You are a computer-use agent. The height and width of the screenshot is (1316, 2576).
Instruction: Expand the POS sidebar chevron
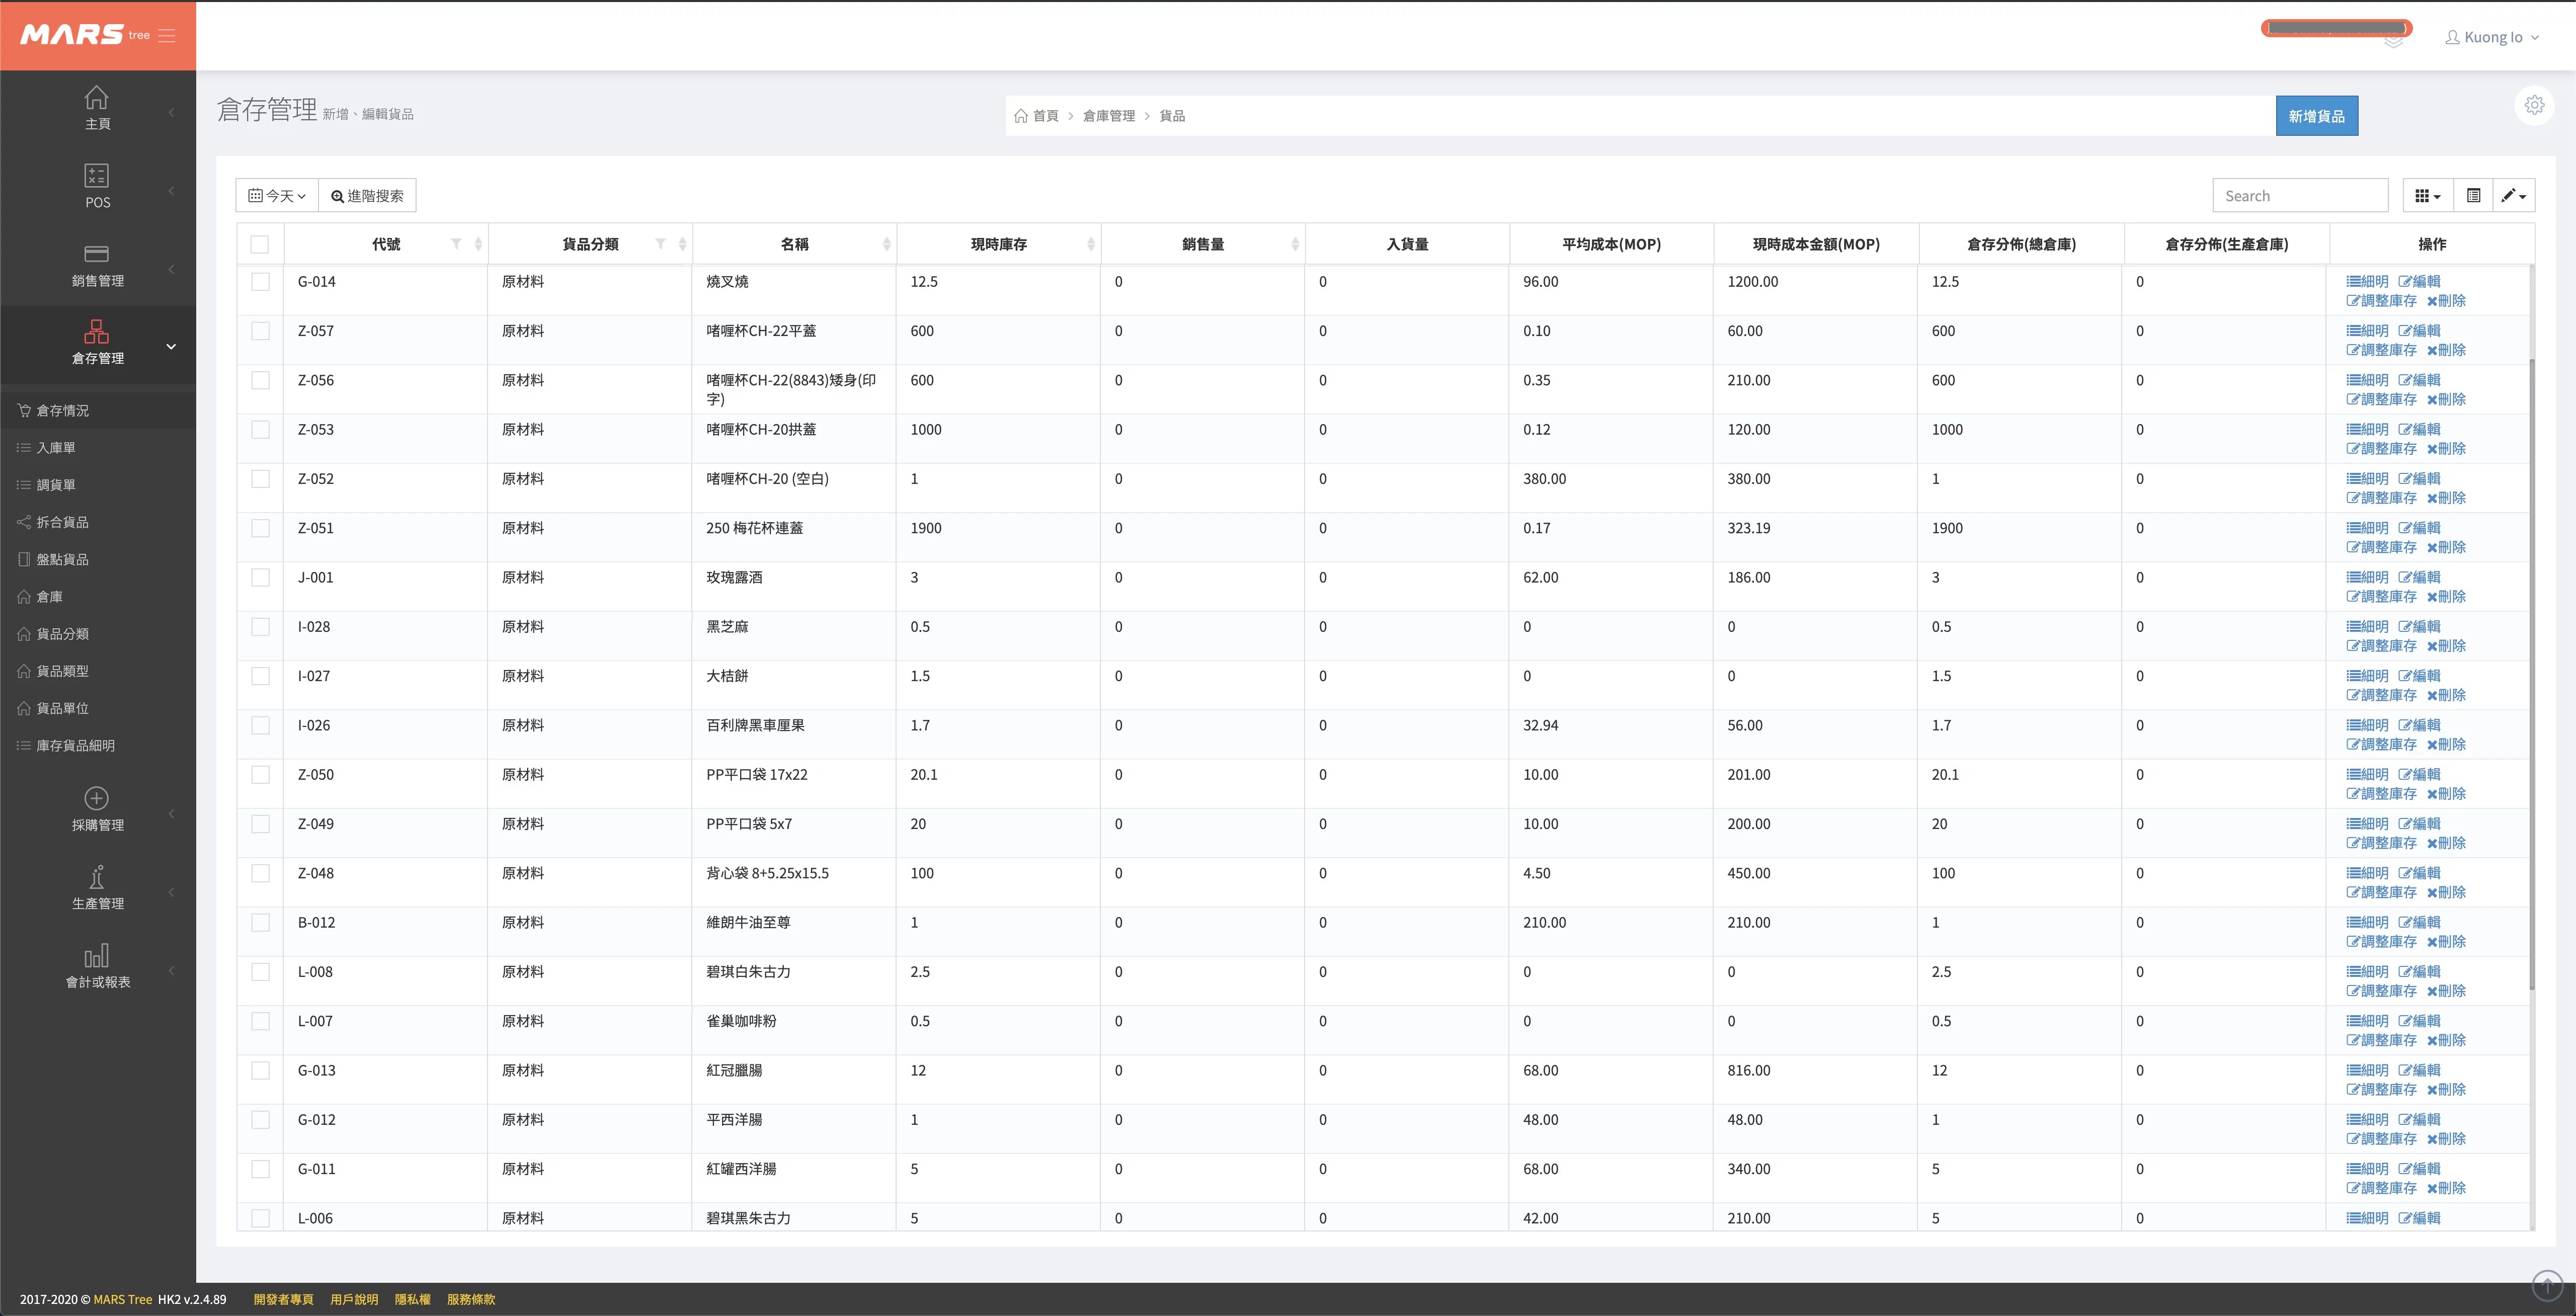(x=171, y=190)
